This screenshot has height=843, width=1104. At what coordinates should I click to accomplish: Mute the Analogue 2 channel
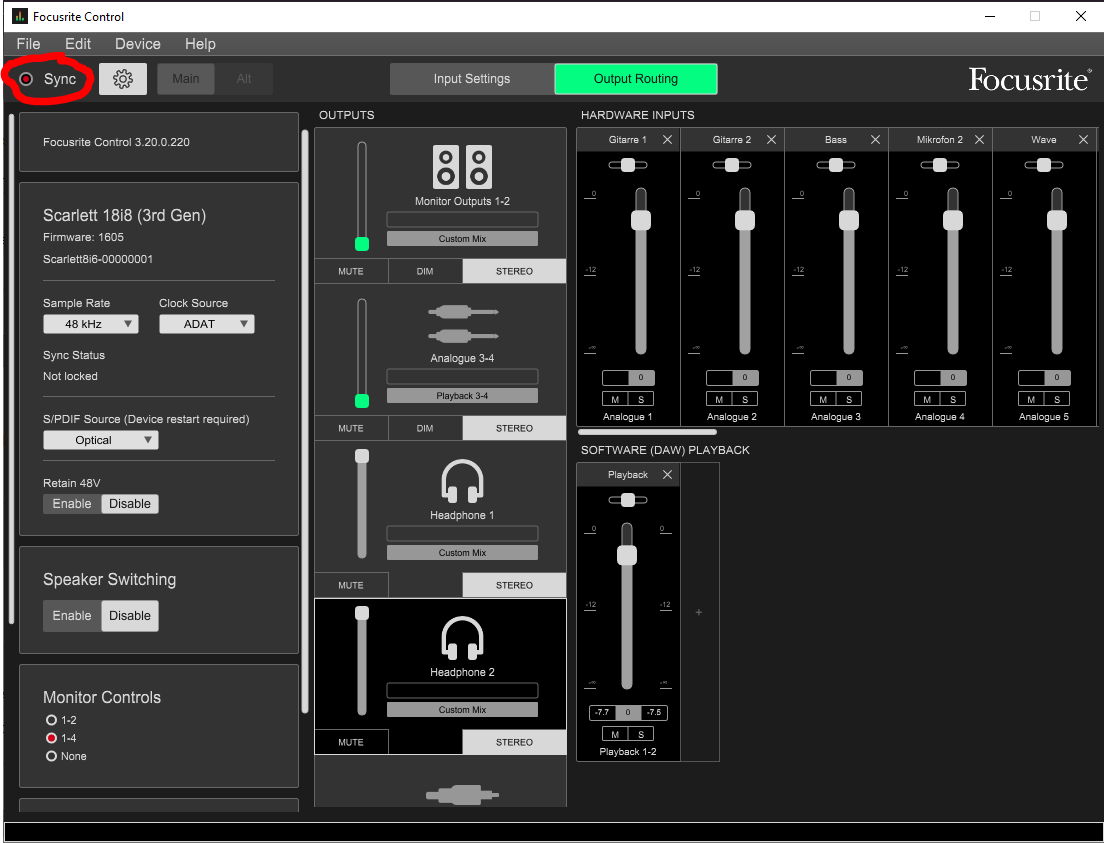pyautogui.click(x=720, y=399)
